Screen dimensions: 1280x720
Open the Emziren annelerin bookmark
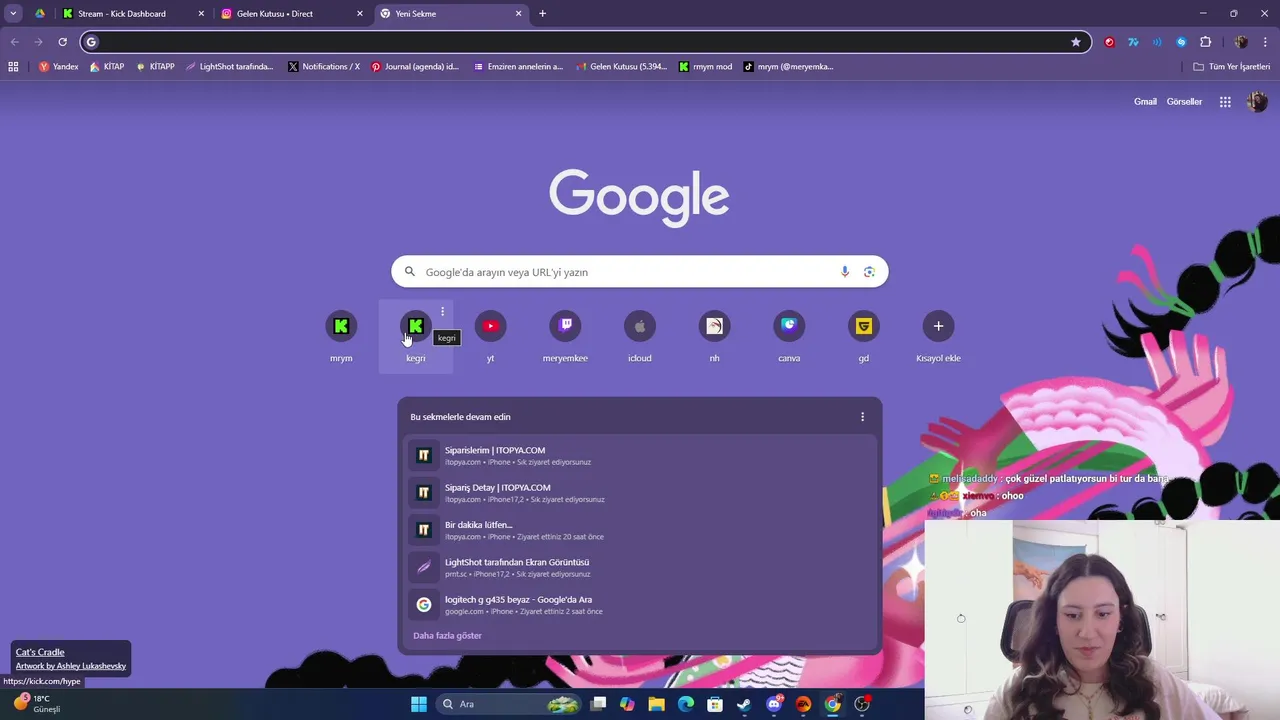[518, 67]
